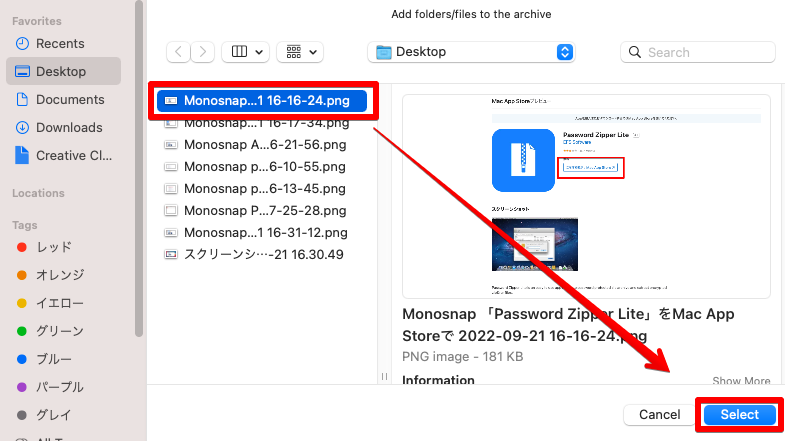Click the column resize handle near preview
The width and height of the screenshot is (789, 441).
[x=384, y=377]
